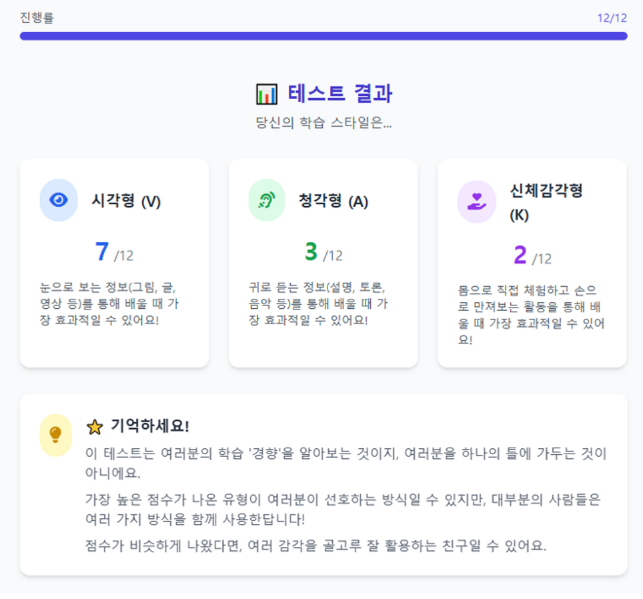This screenshot has width=643, height=599.
Task: Click the eye icon for 시각형
Action: pos(59,200)
